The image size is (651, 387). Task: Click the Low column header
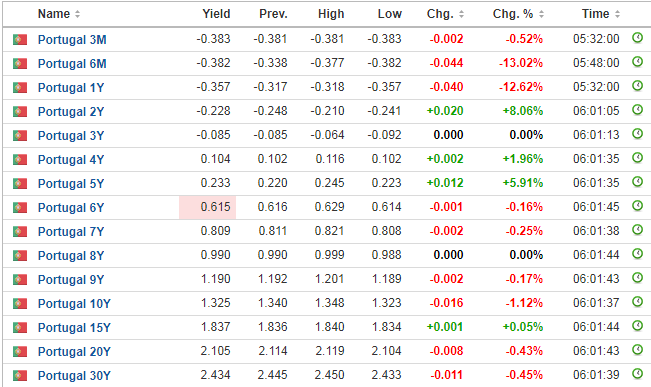coord(389,14)
